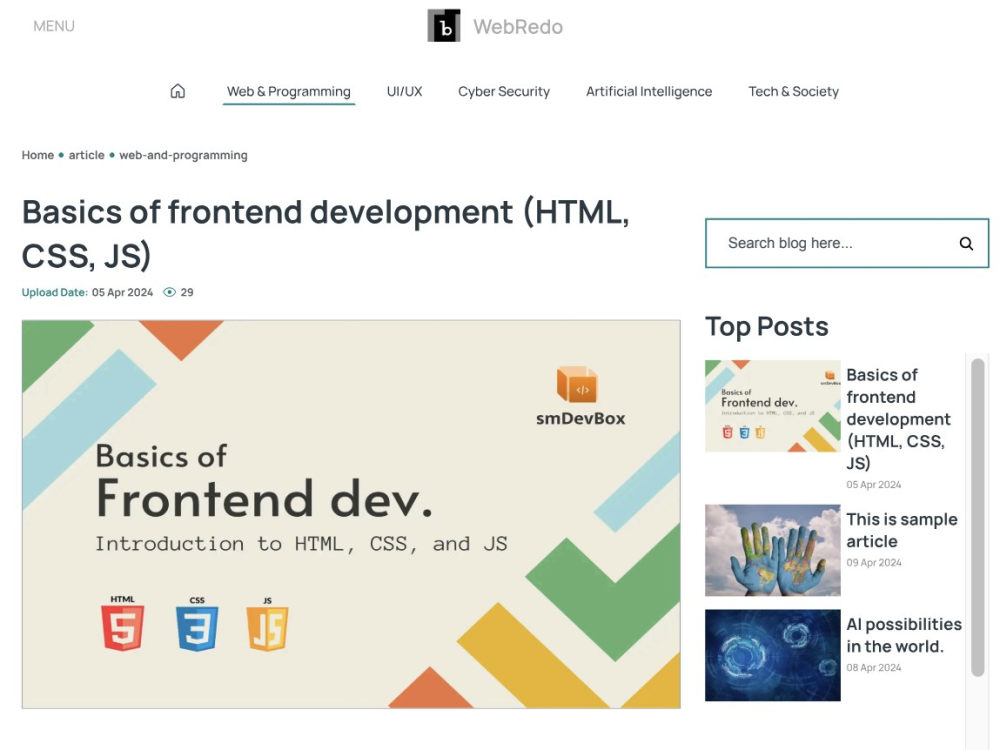Open the main Frontend dev article image

pyautogui.click(x=351, y=514)
